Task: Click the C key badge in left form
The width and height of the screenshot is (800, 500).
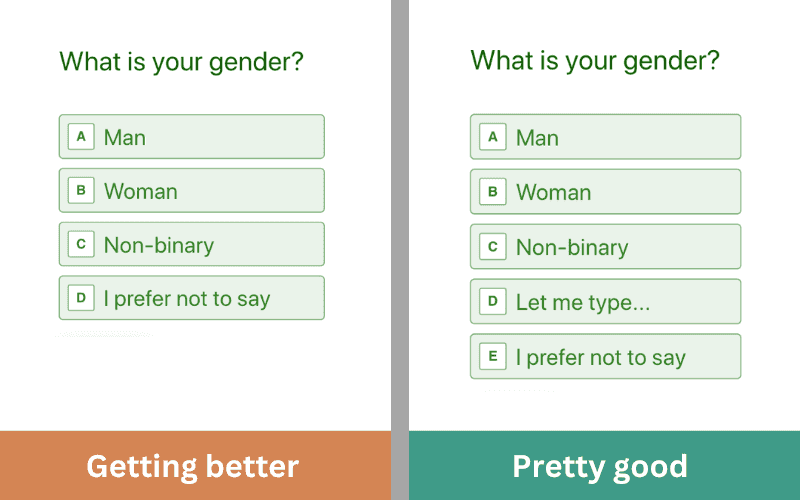Action: point(81,244)
